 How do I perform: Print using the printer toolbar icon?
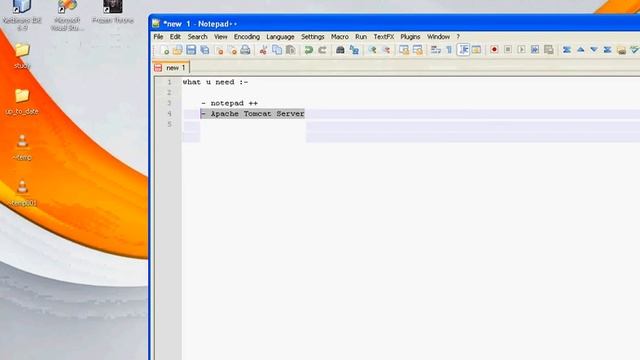(245, 50)
